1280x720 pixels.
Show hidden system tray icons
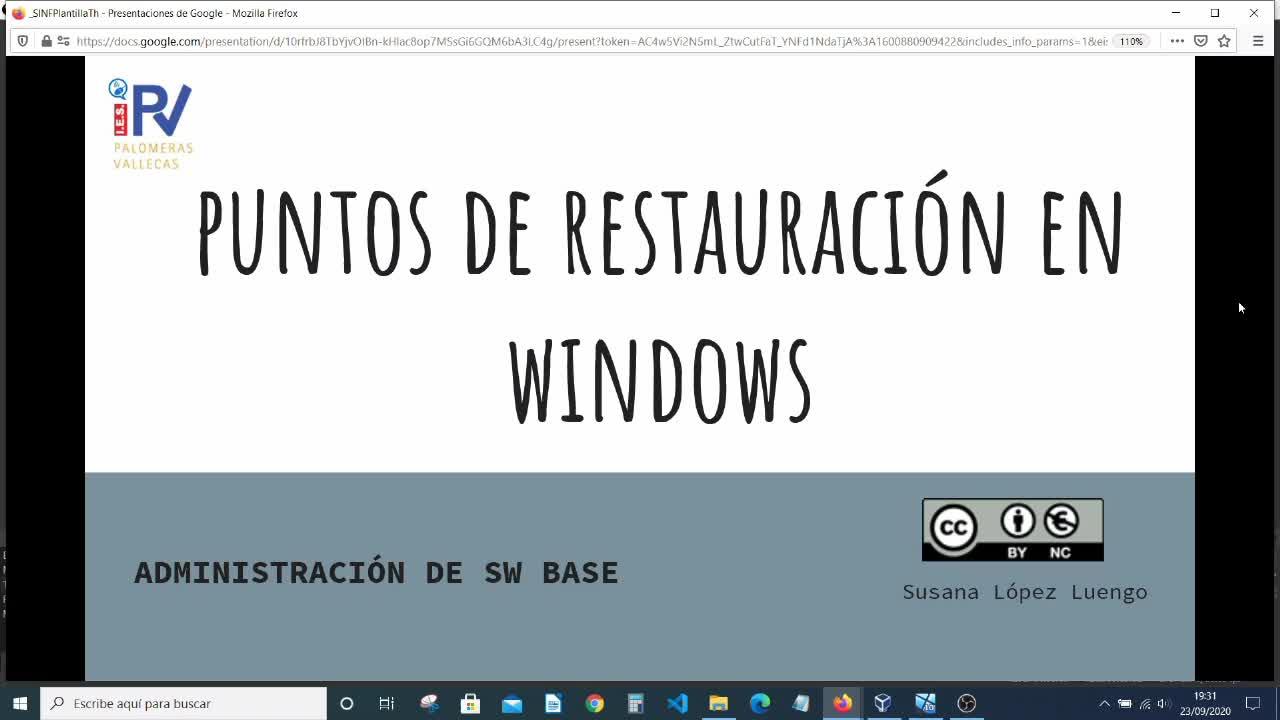tap(1104, 703)
